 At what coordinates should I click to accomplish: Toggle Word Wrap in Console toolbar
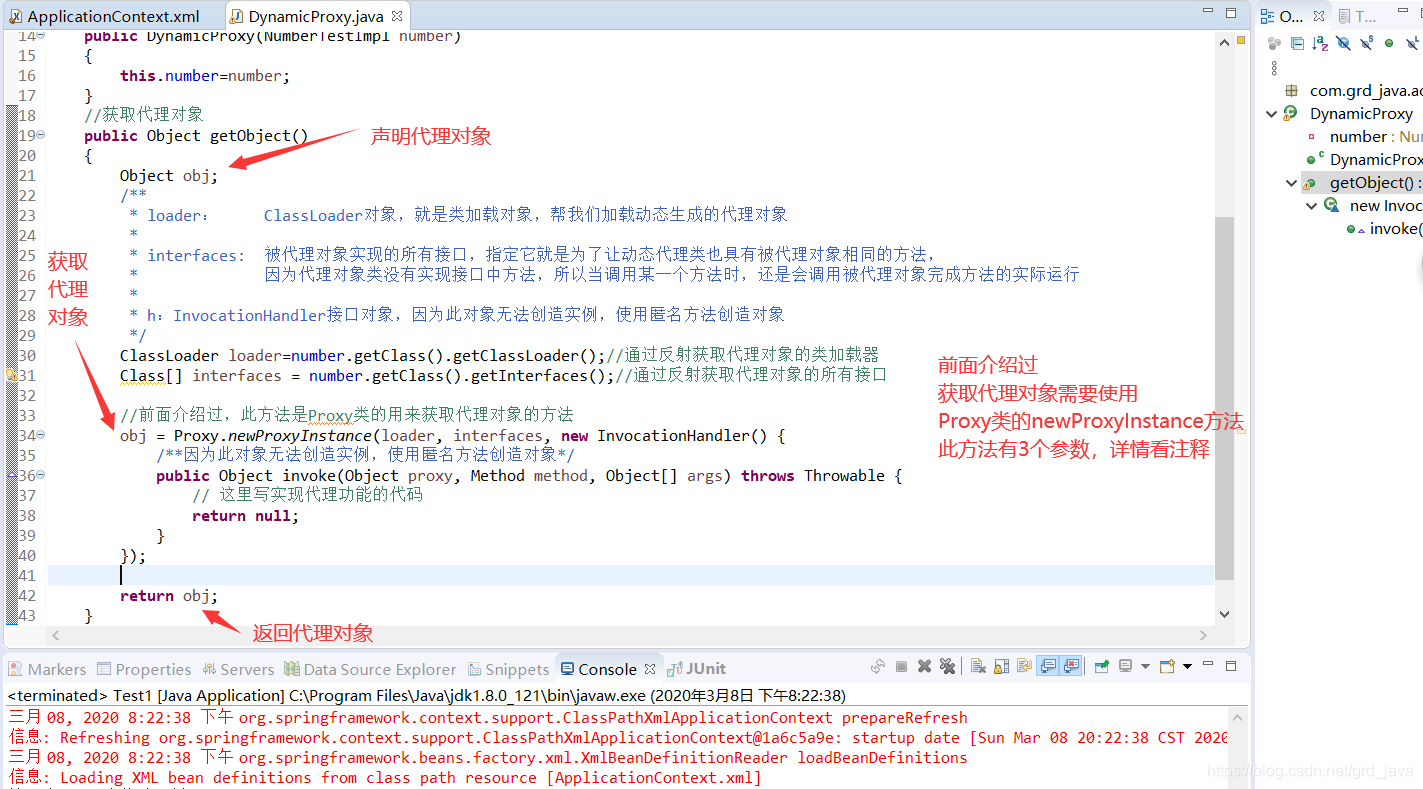[x=1024, y=666]
